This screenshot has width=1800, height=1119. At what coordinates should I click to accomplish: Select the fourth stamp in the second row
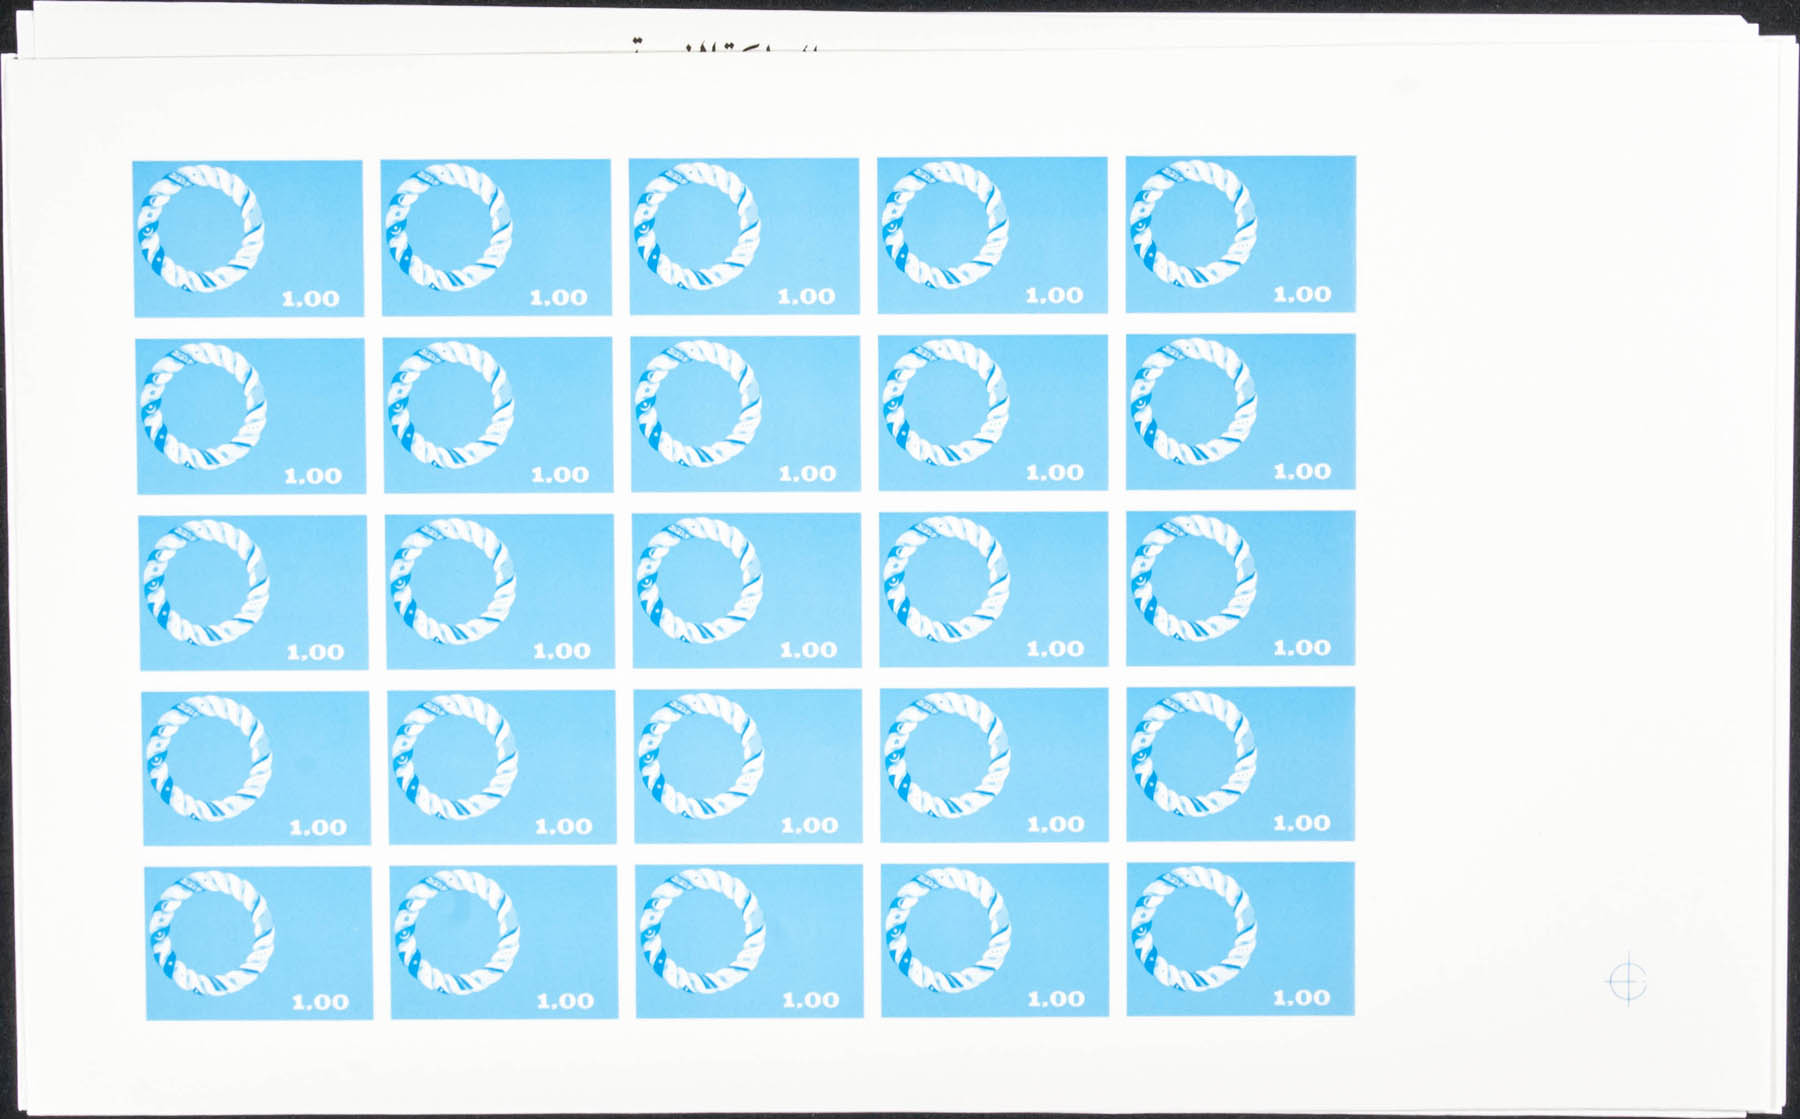tap(993, 413)
